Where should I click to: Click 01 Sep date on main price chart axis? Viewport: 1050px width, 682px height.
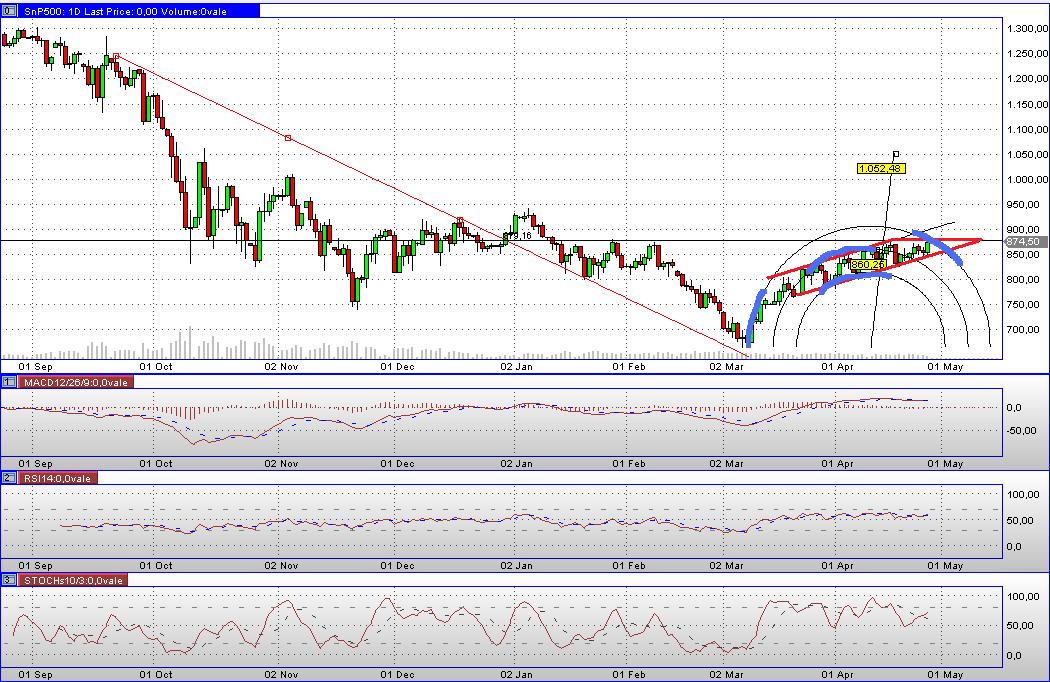click(x=35, y=366)
